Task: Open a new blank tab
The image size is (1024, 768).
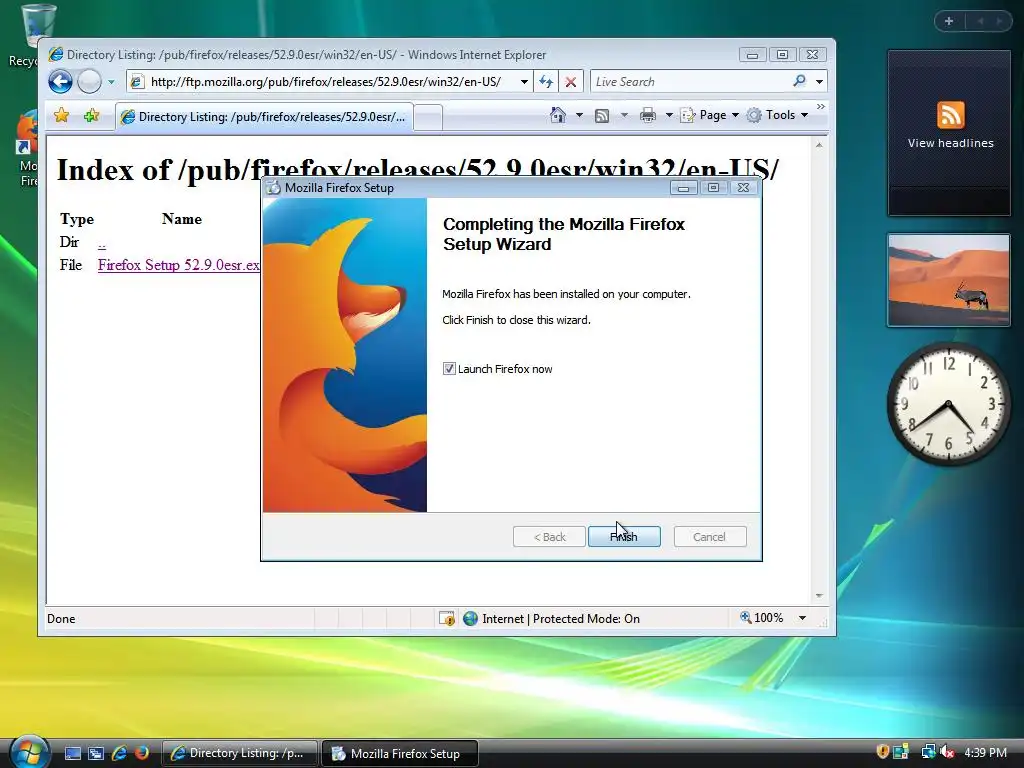Action: (x=428, y=118)
